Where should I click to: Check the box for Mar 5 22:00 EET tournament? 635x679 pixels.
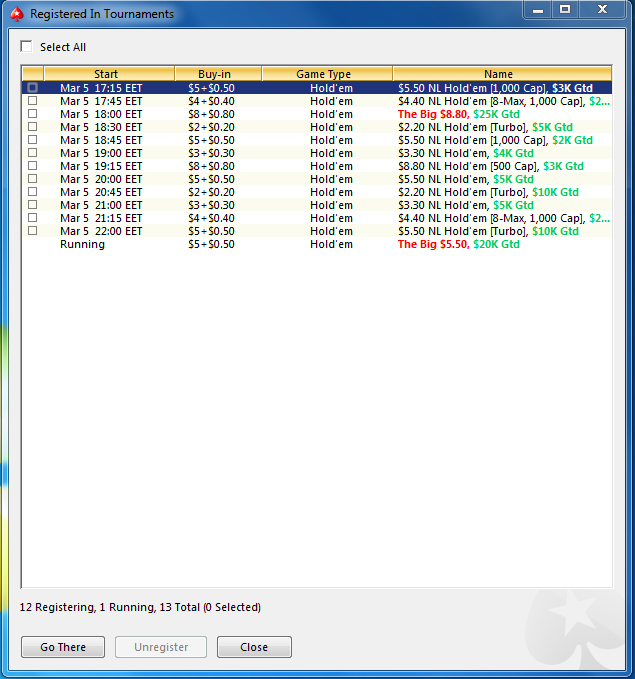pyautogui.click(x=32, y=230)
